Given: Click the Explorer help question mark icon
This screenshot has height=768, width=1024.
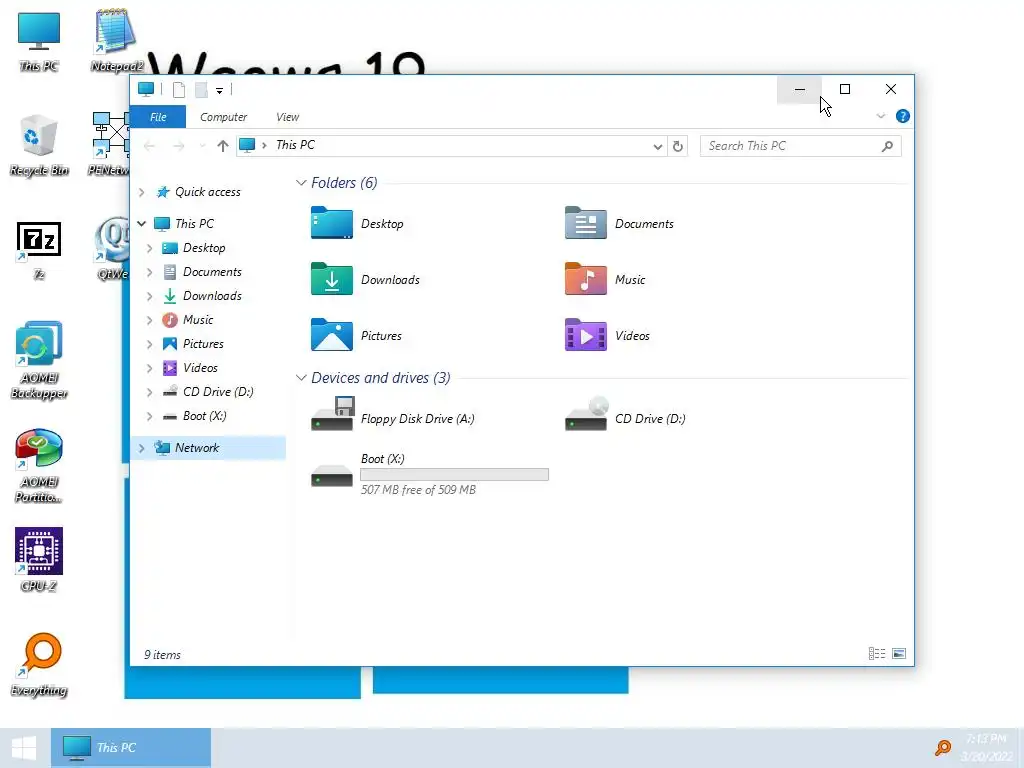Looking at the screenshot, I should [903, 116].
